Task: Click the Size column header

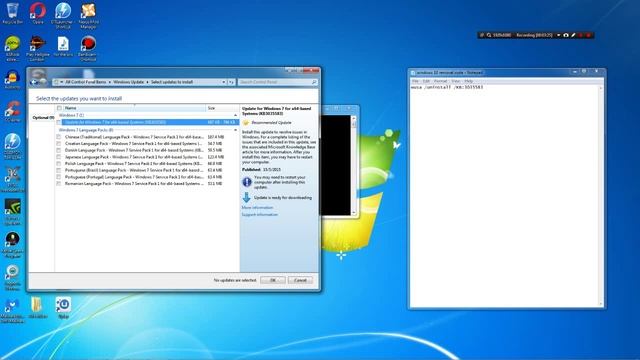Action: coord(222,108)
